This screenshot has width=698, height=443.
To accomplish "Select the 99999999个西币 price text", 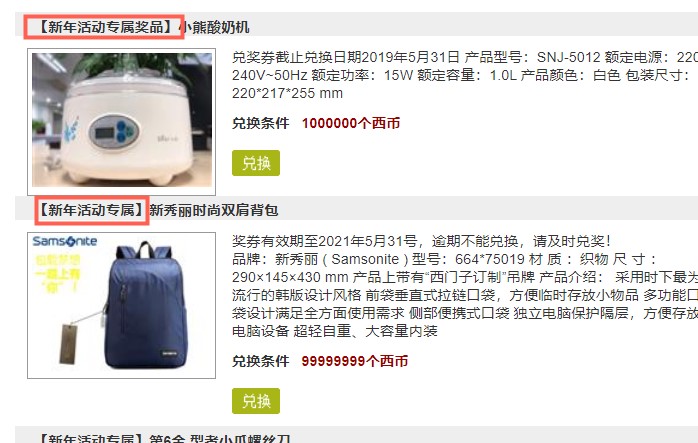I will [354, 361].
